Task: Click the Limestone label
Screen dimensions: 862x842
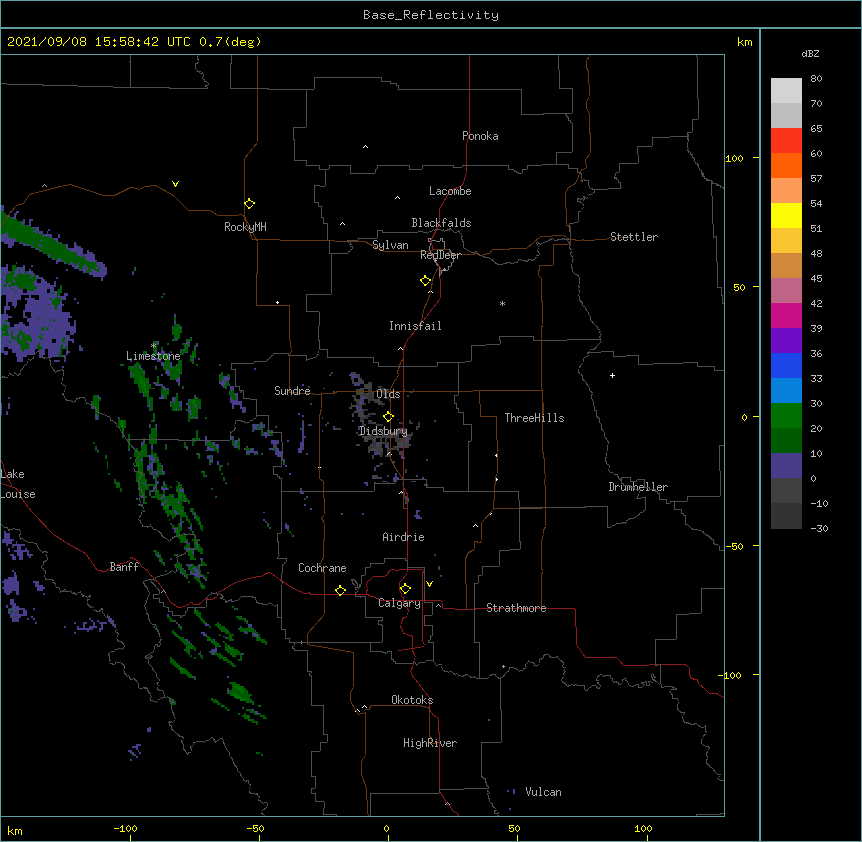Action: (x=153, y=356)
